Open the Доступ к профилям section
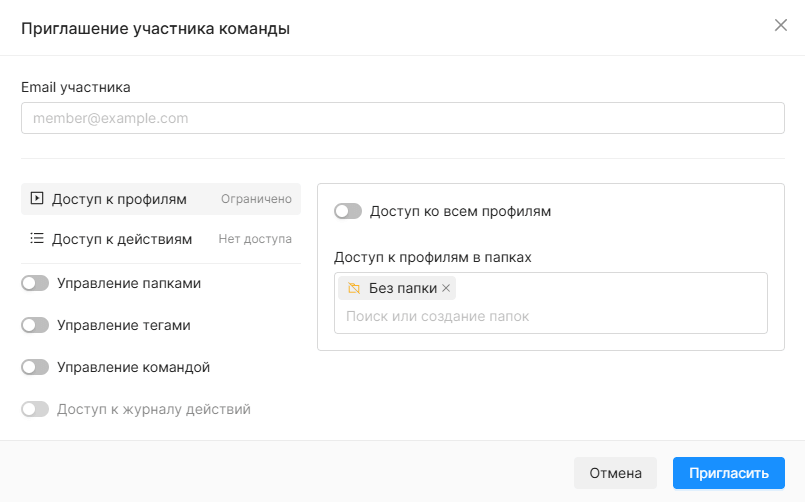 pos(161,199)
